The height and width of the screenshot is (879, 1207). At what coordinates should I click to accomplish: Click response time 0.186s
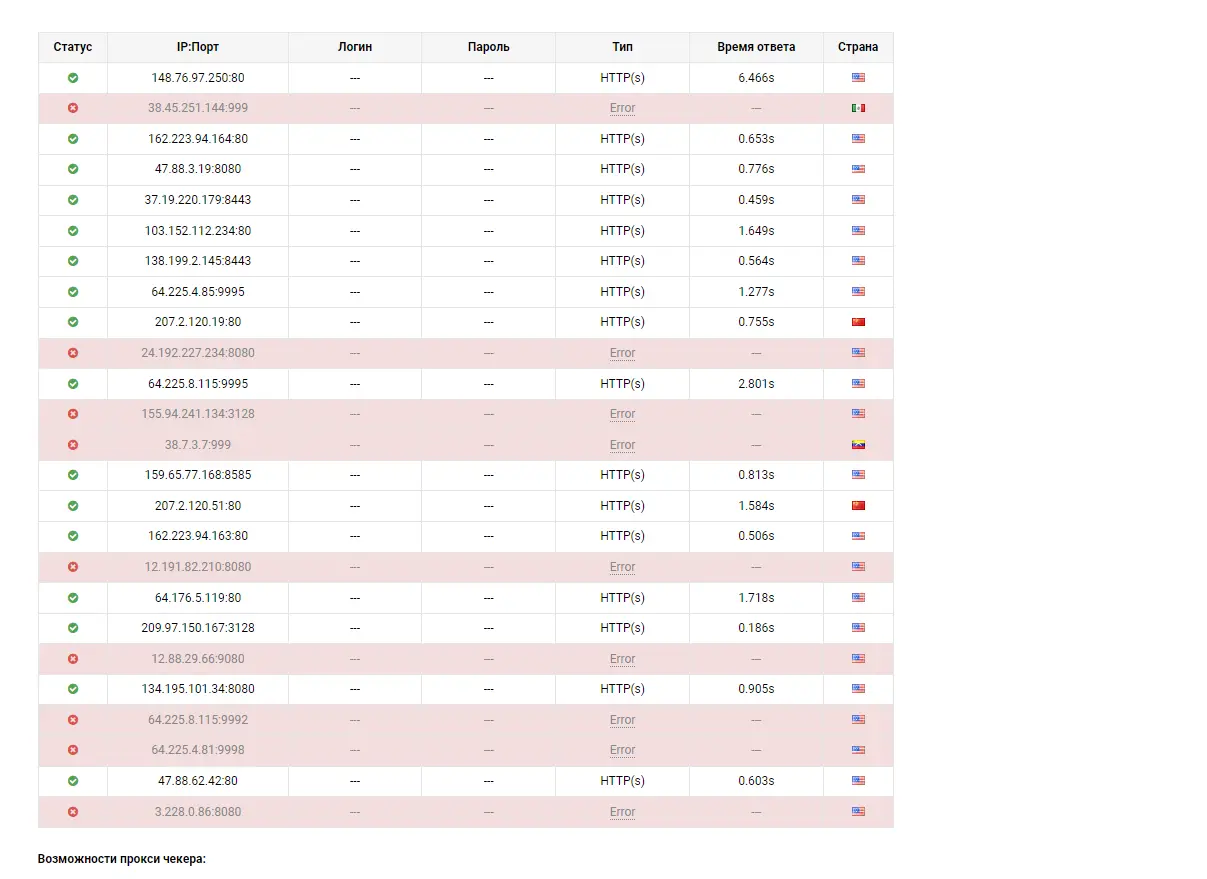(756, 628)
